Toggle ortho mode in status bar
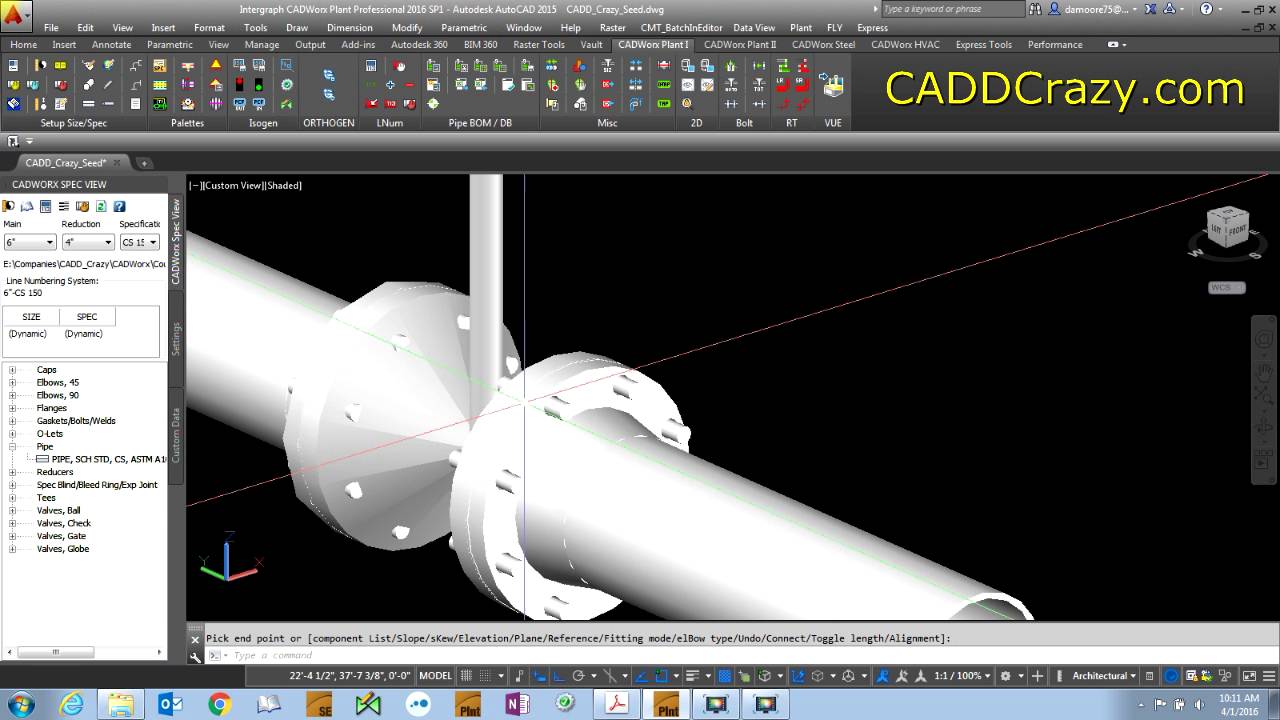 tap(558, 676)
